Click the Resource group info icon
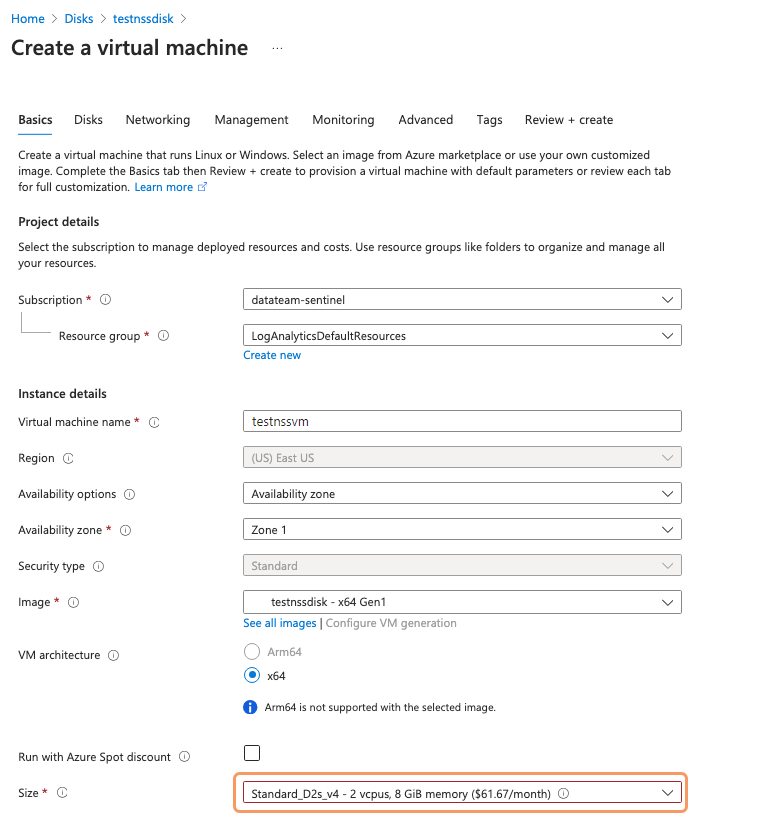 [x=163, y=336]
